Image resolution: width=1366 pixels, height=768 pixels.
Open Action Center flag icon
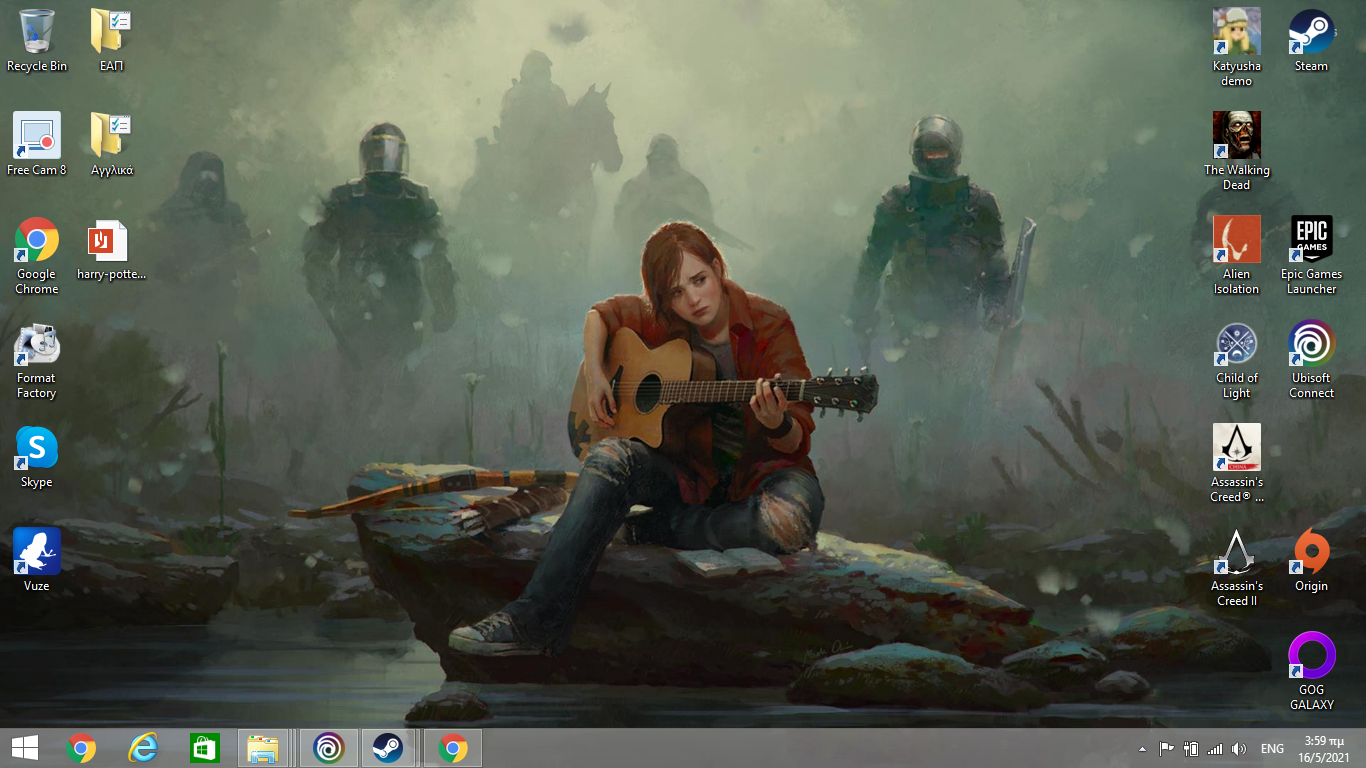pyautogui.click(x=1166, y=749)
